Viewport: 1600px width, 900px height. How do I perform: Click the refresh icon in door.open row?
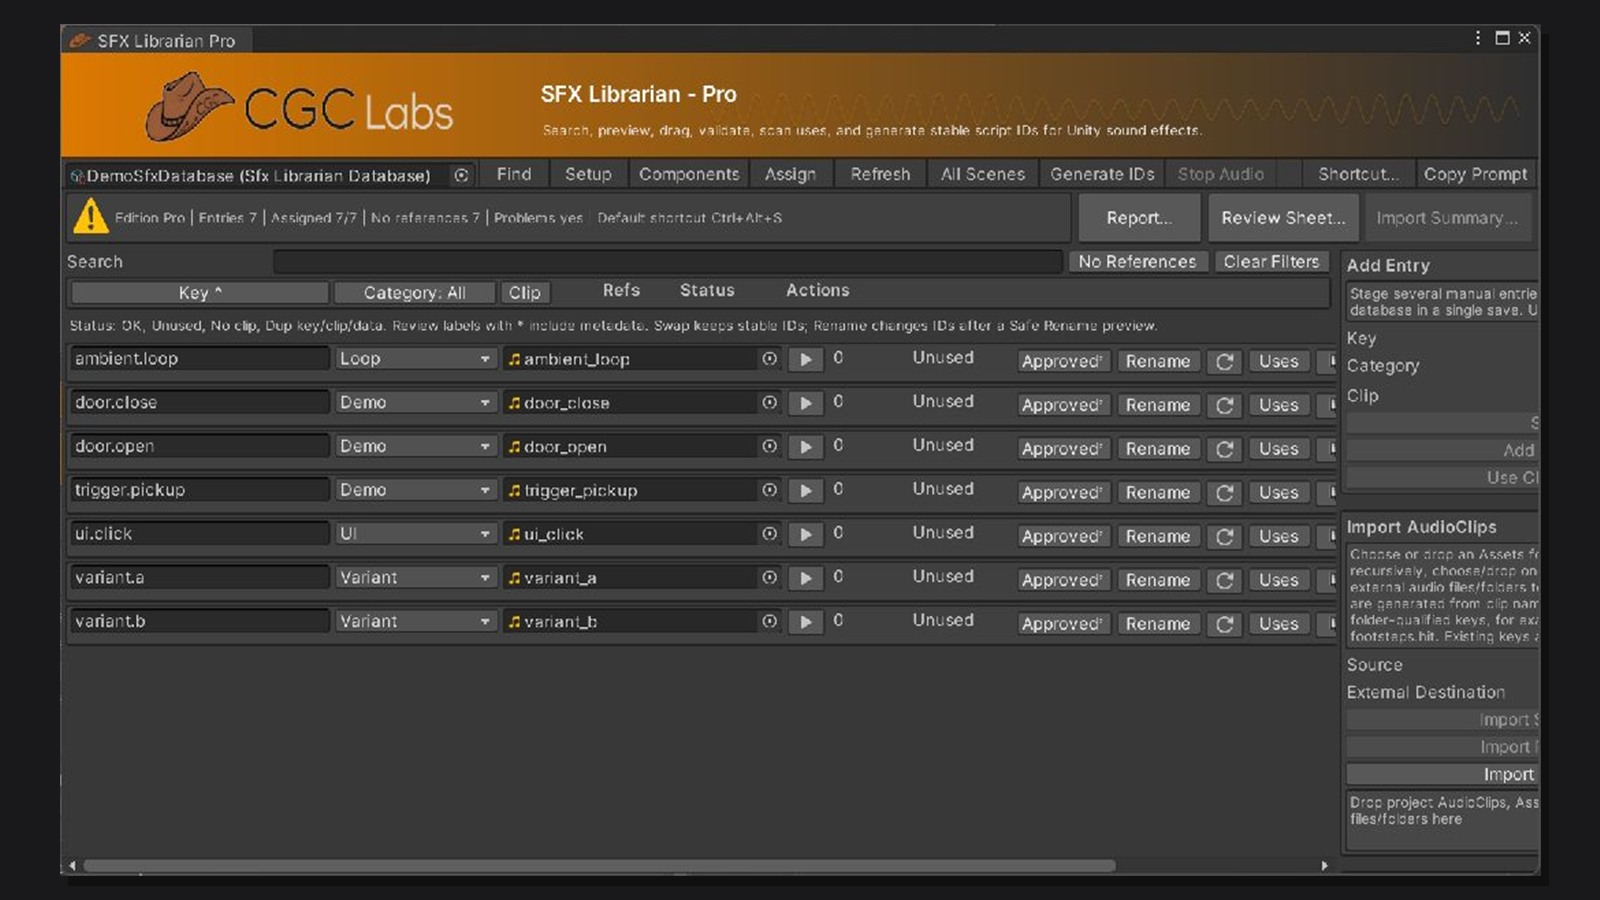tap(1224, 450)
